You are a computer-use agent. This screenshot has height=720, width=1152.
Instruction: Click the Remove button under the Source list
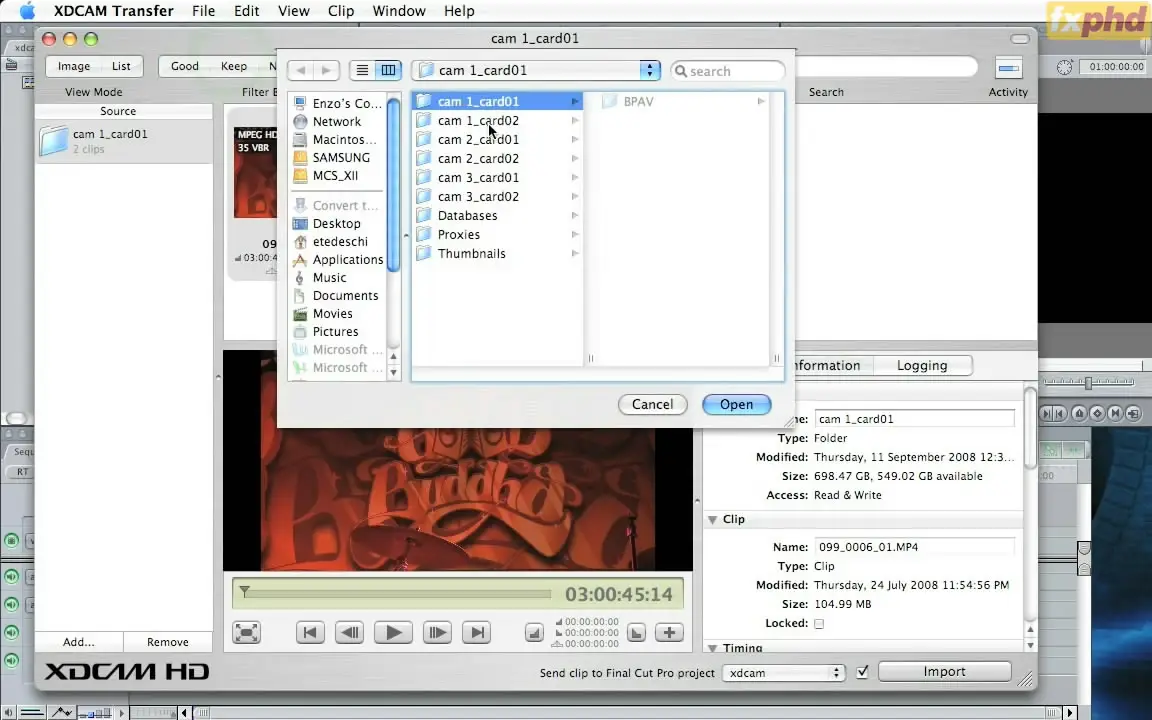pyautogui.click(x=168, y=642)
